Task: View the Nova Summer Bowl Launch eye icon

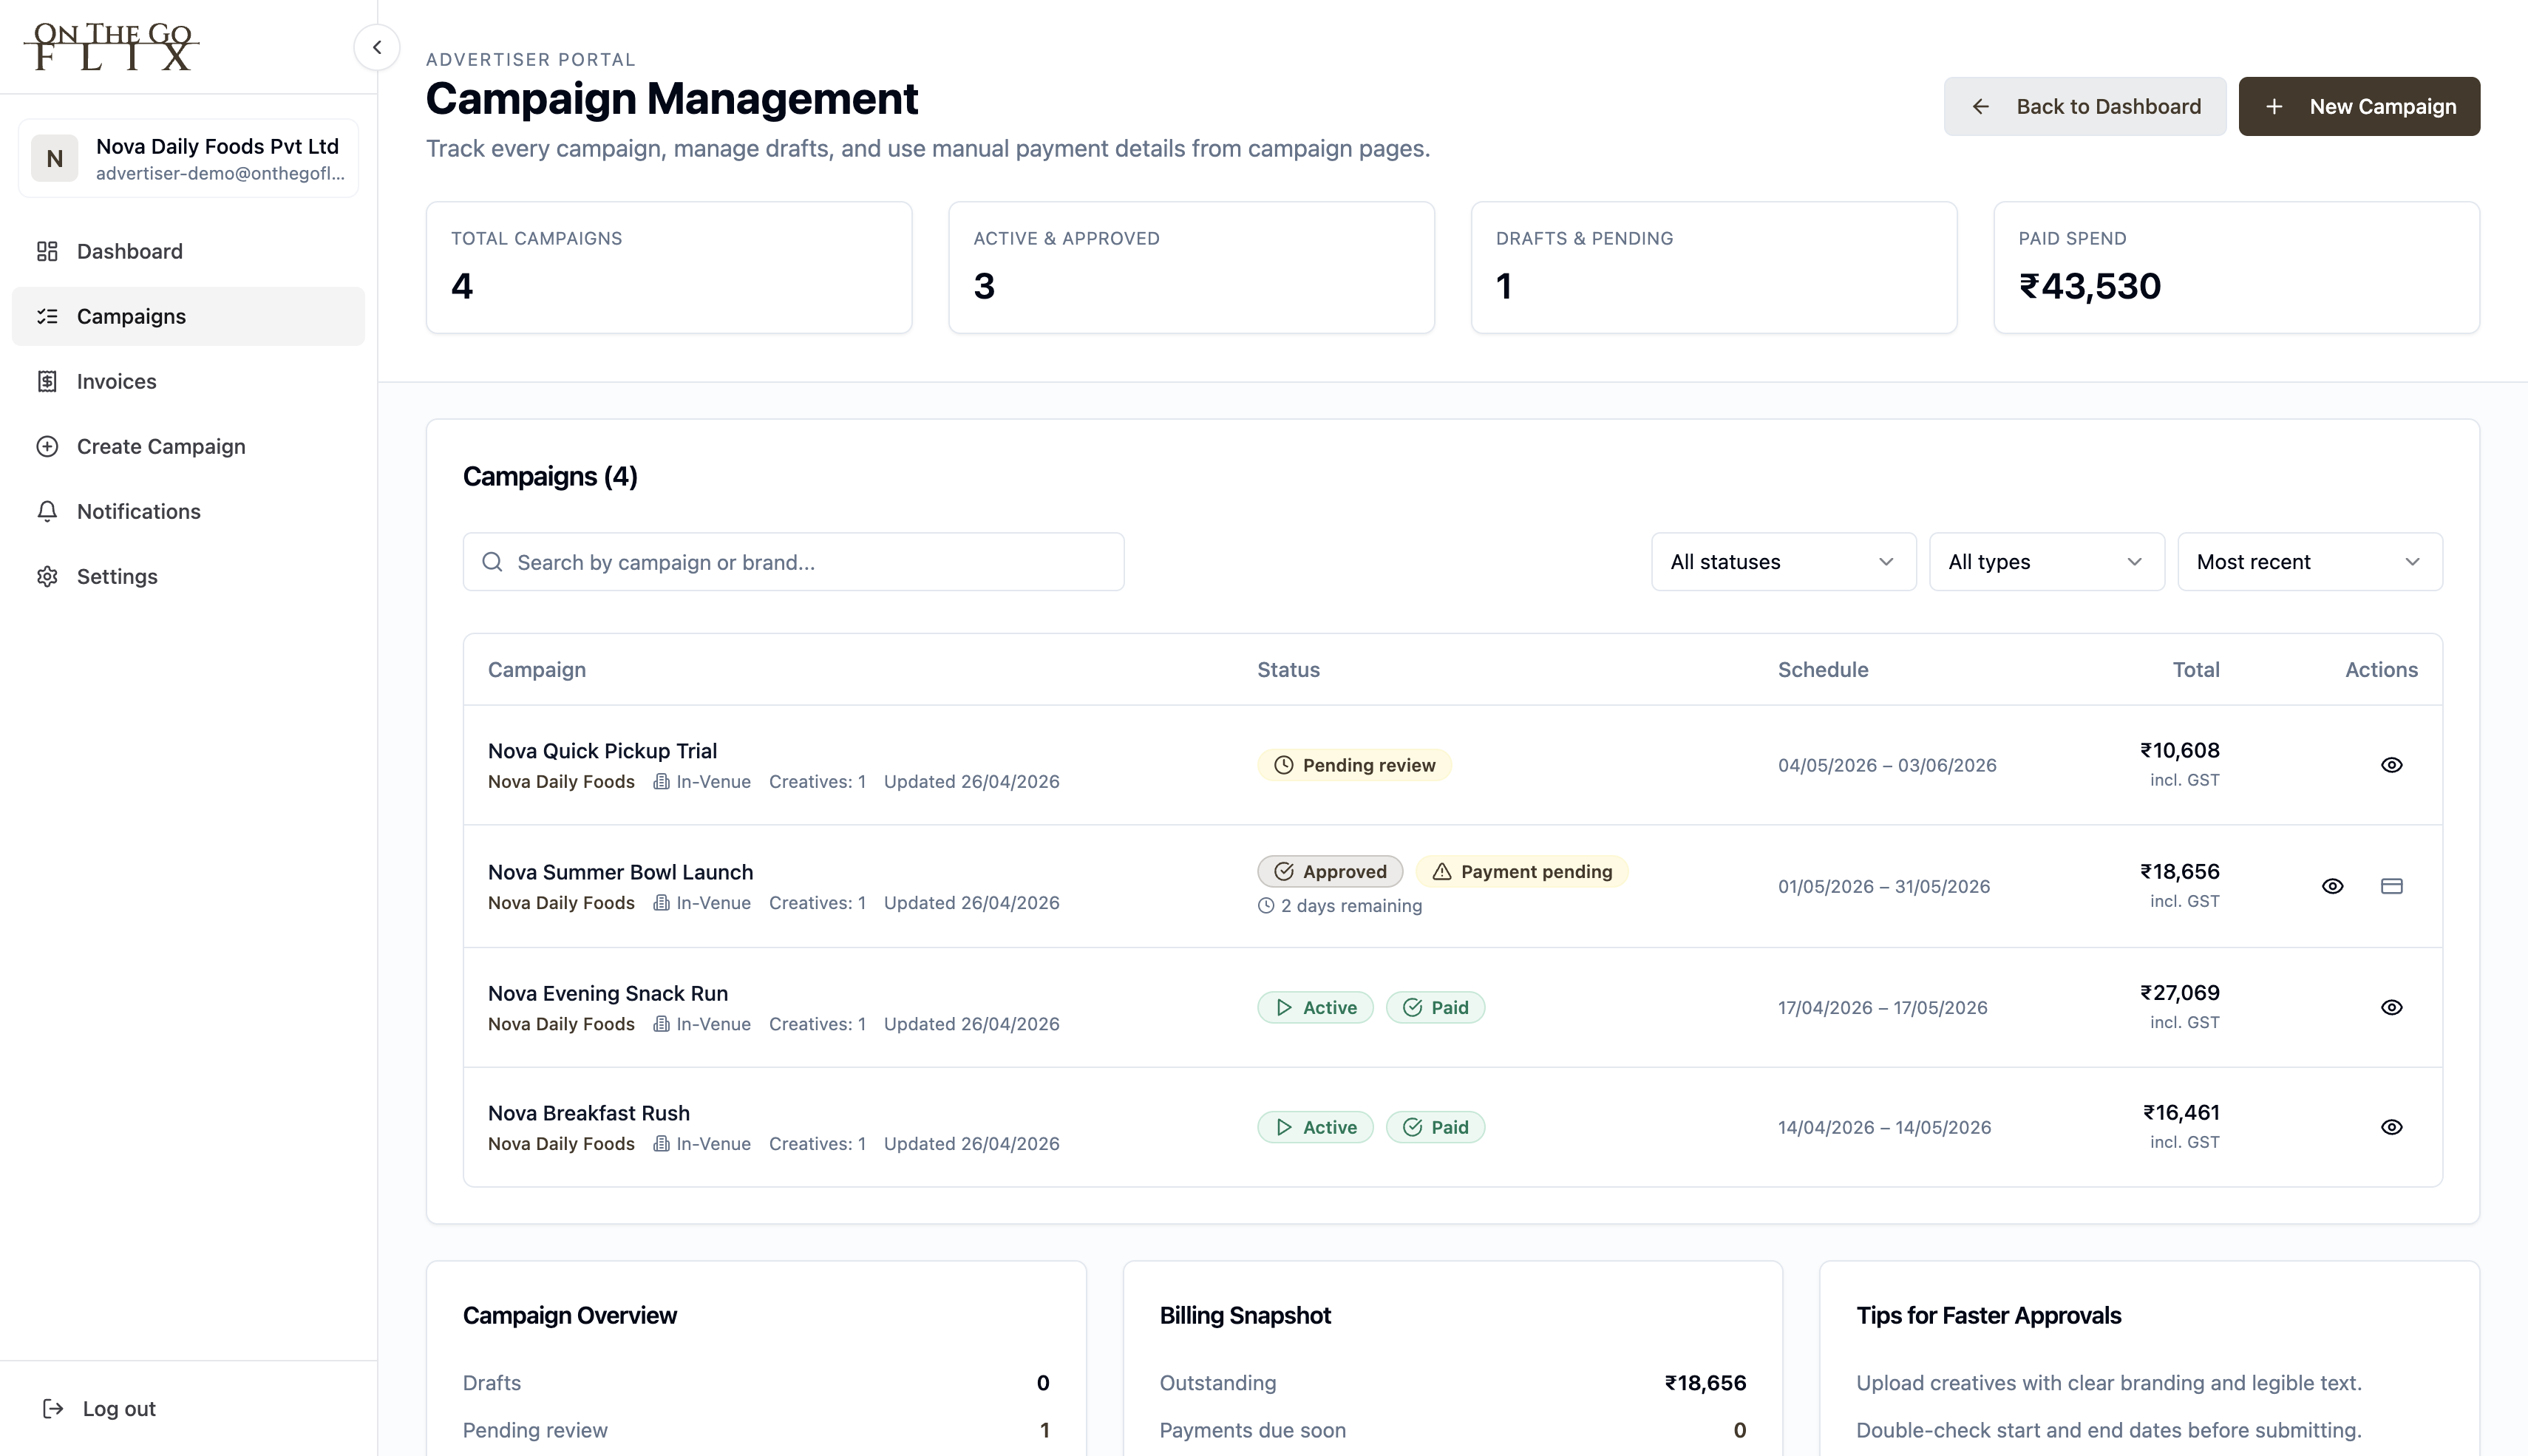Action: (x=2332, y=886)
